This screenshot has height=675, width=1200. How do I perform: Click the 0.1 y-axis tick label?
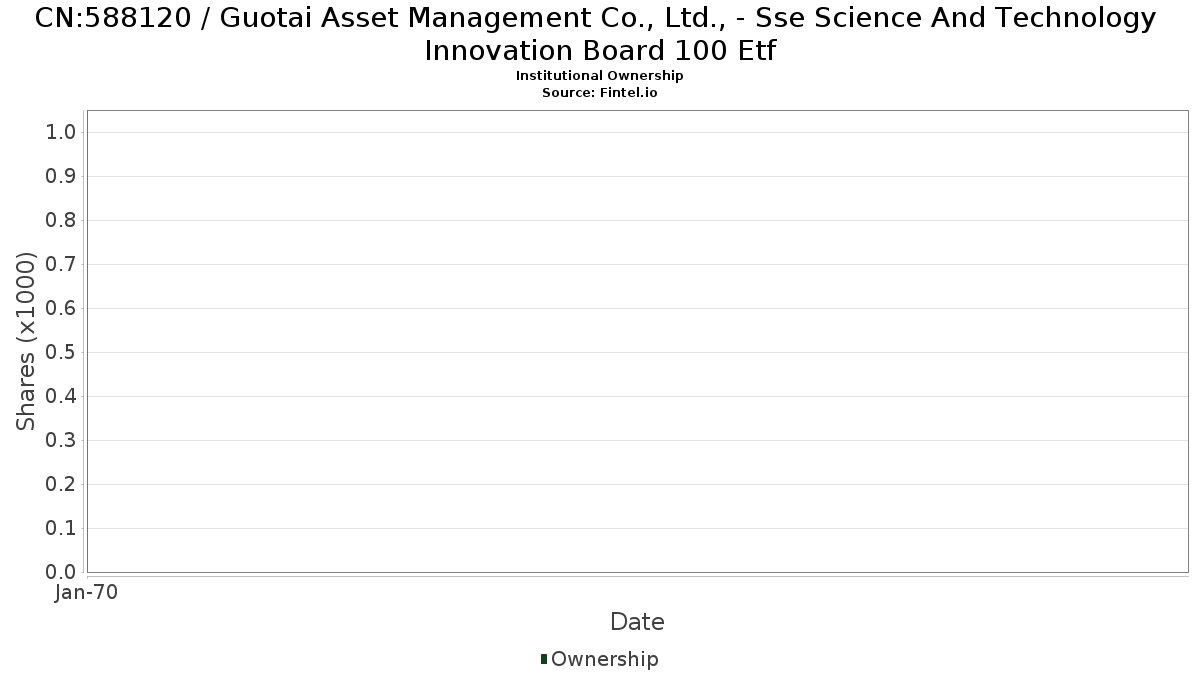point(62,529)
